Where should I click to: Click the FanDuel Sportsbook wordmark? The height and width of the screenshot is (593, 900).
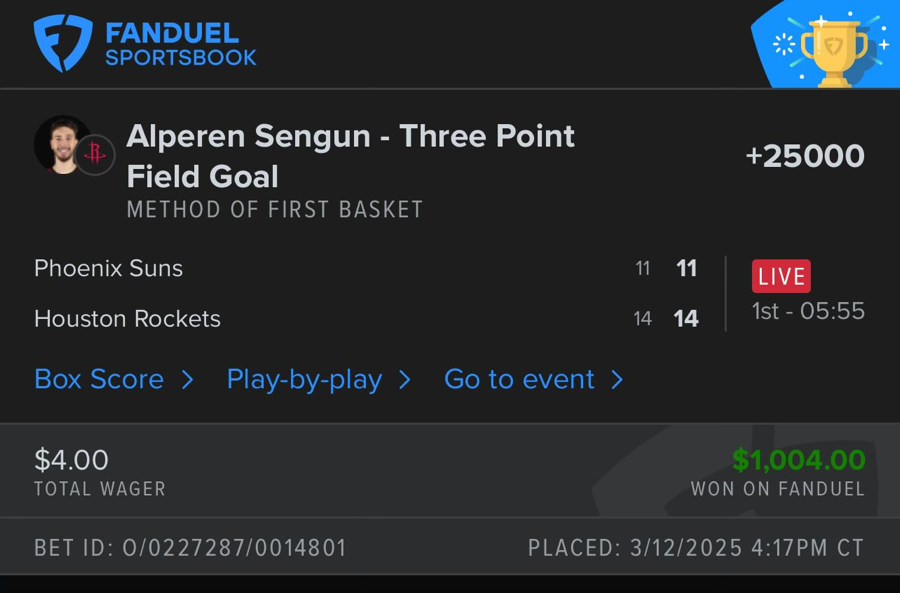(x=181, y=45)
